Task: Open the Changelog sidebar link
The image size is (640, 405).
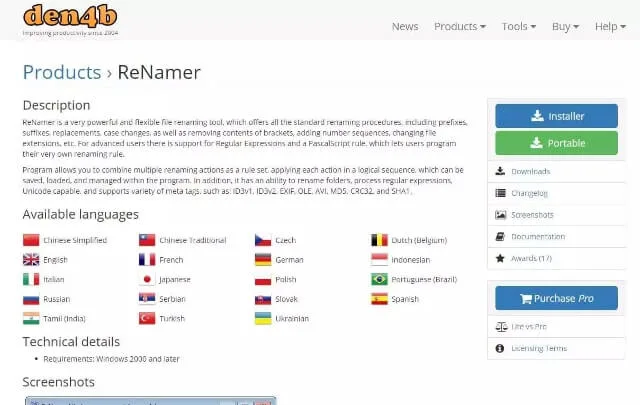Action: click(529, 193)
